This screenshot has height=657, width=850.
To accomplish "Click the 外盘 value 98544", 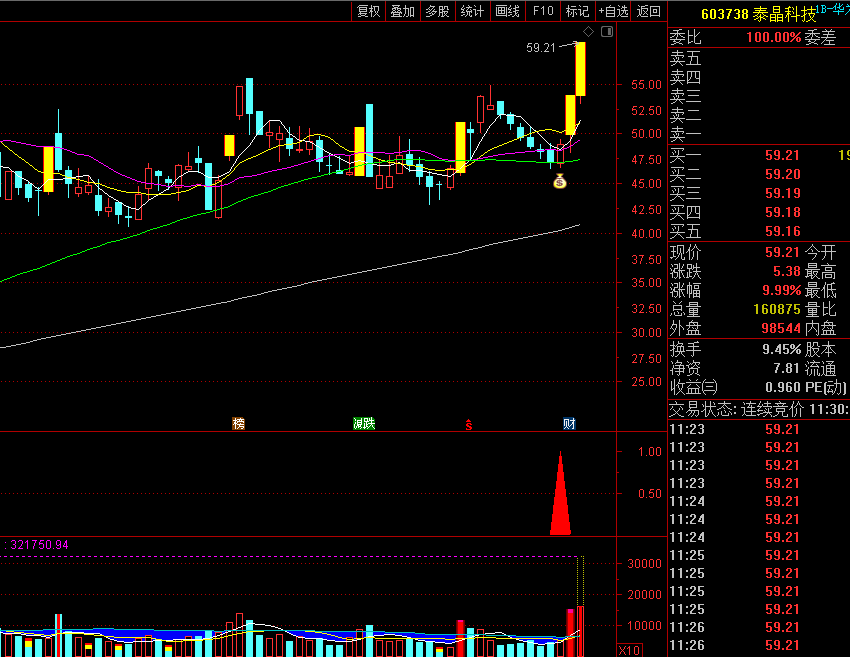I will [781, 328].
